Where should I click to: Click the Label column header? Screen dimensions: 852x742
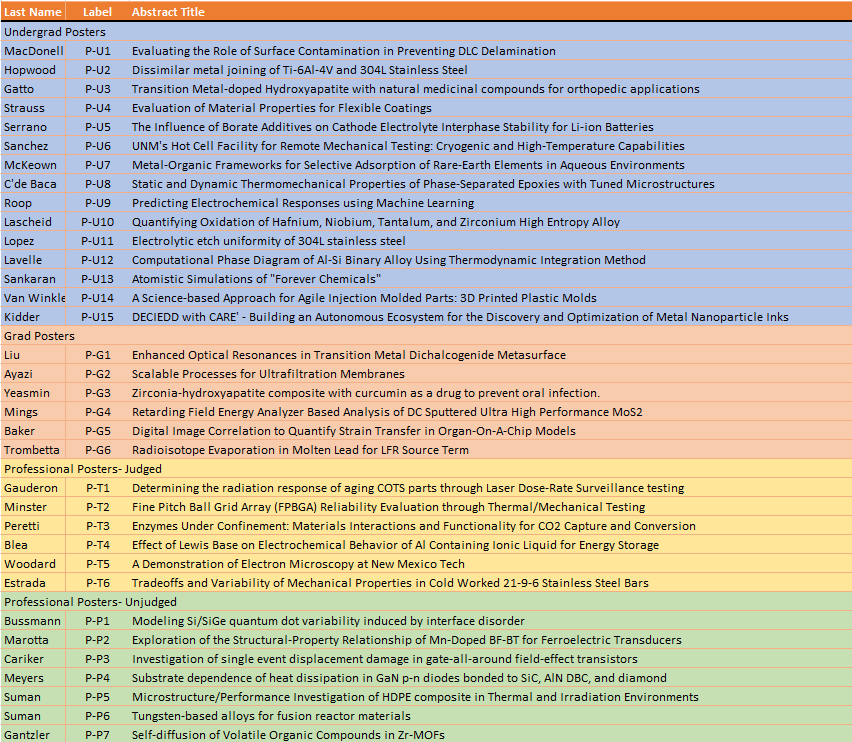[x=97, y=11]
